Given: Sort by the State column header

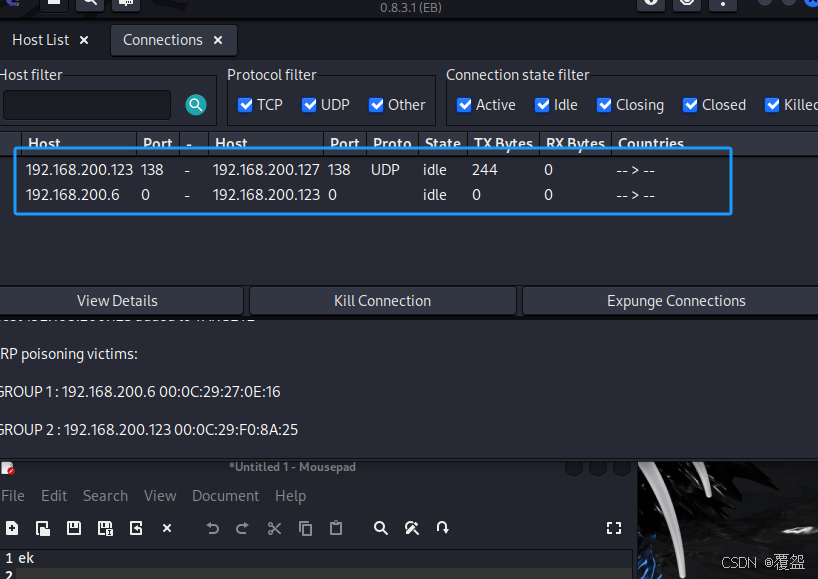Looking at the screenshot, I should pos(443,143).
